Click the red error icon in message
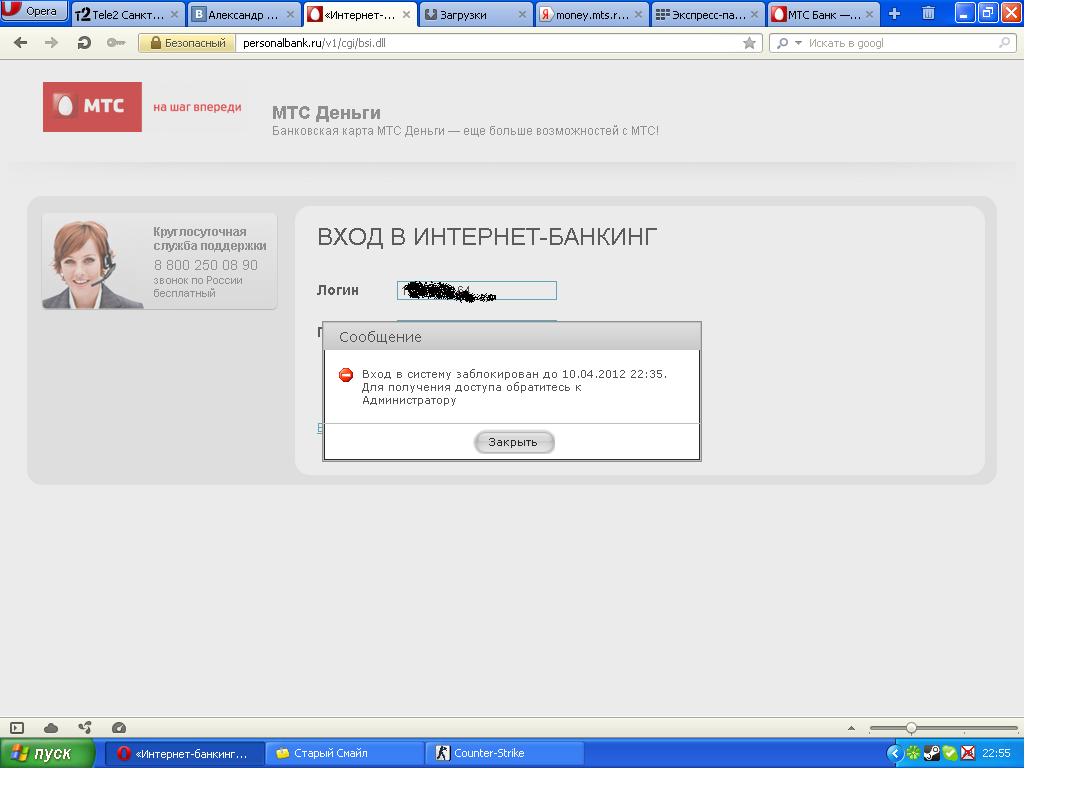 (345, 375)
